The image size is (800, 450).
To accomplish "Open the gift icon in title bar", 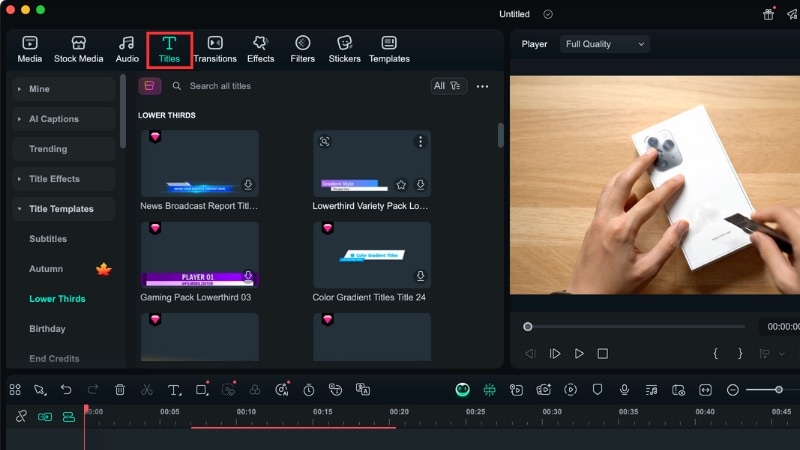I will point(768,14).
